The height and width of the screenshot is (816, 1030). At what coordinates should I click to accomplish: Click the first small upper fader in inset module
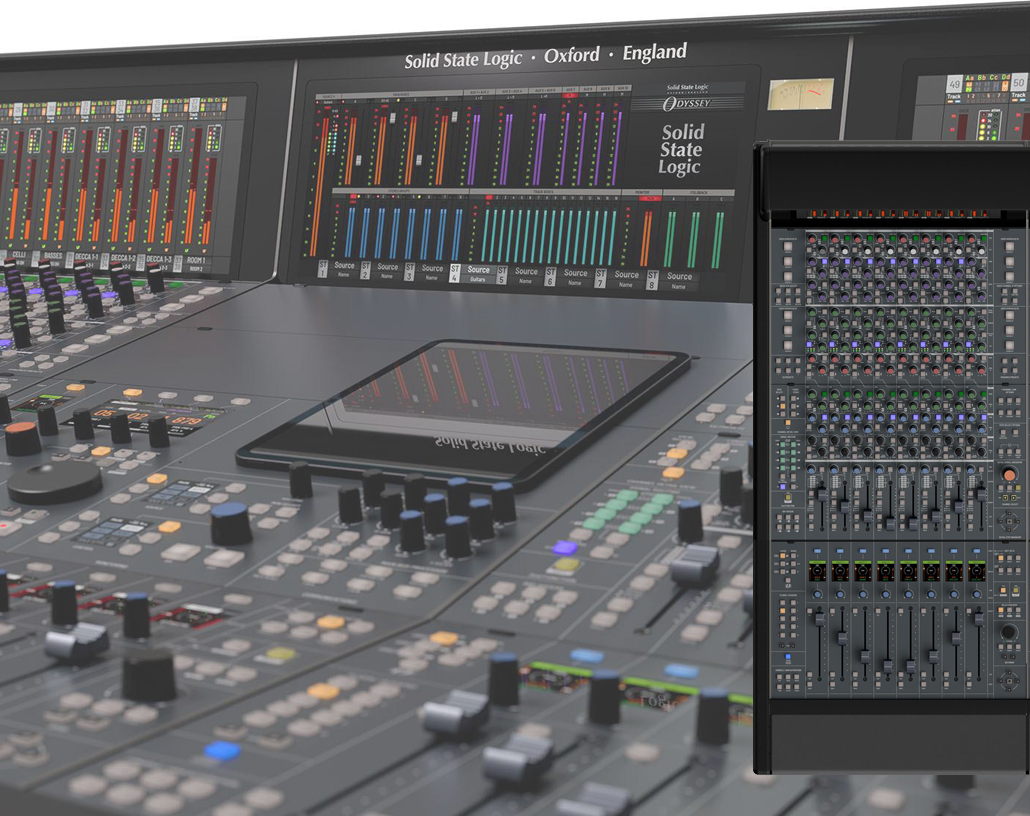click(x=821, y=495)
